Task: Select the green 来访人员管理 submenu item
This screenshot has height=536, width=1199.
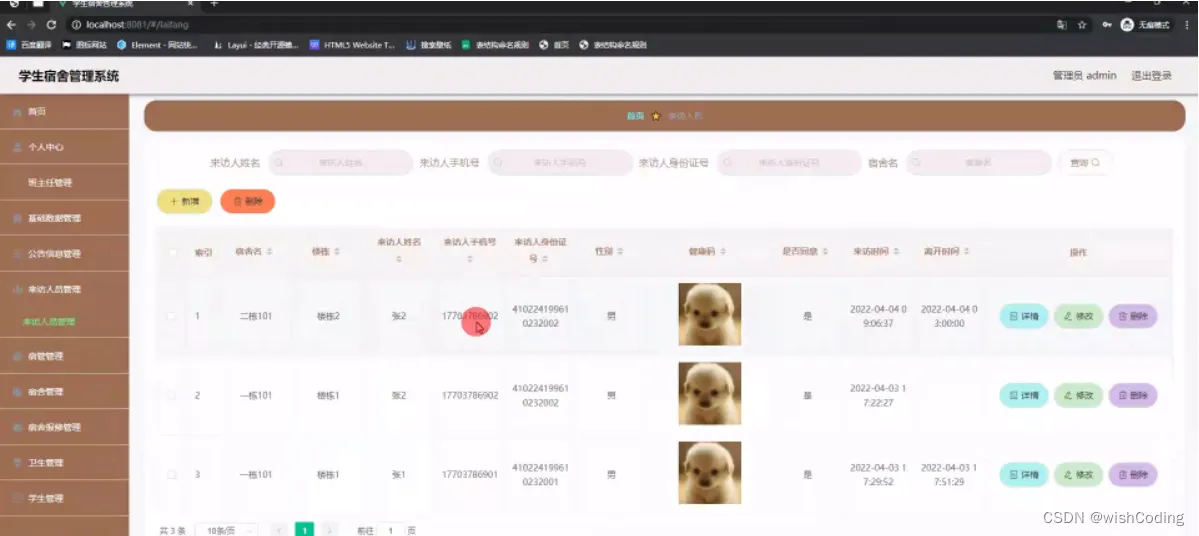Action: pyautogui.click(x=49, y=322)
